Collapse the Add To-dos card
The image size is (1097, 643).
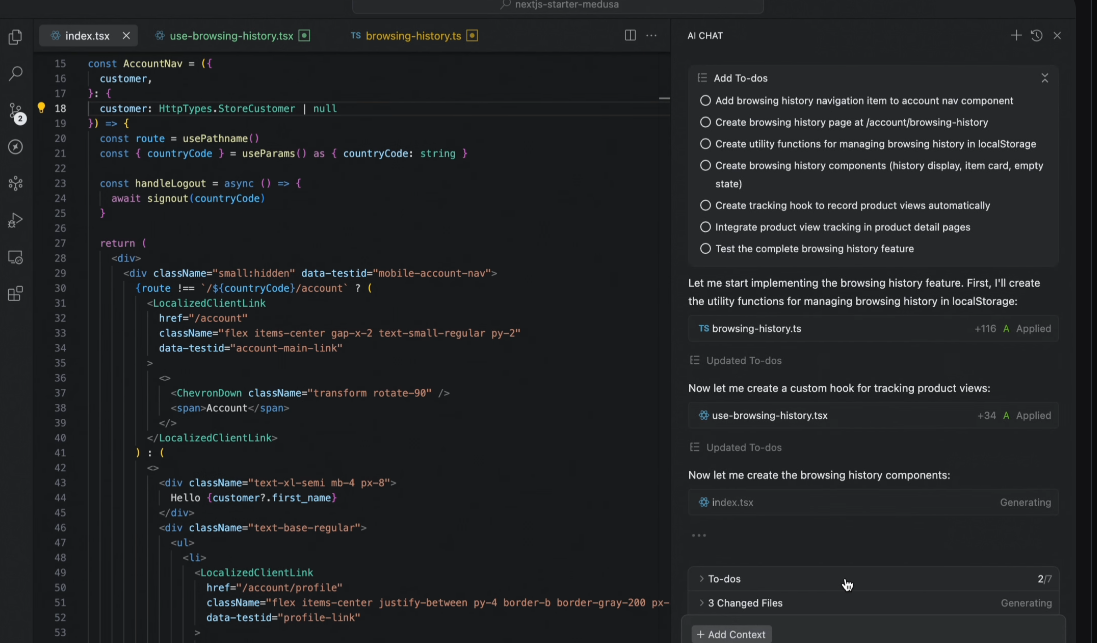point(1045,78)
